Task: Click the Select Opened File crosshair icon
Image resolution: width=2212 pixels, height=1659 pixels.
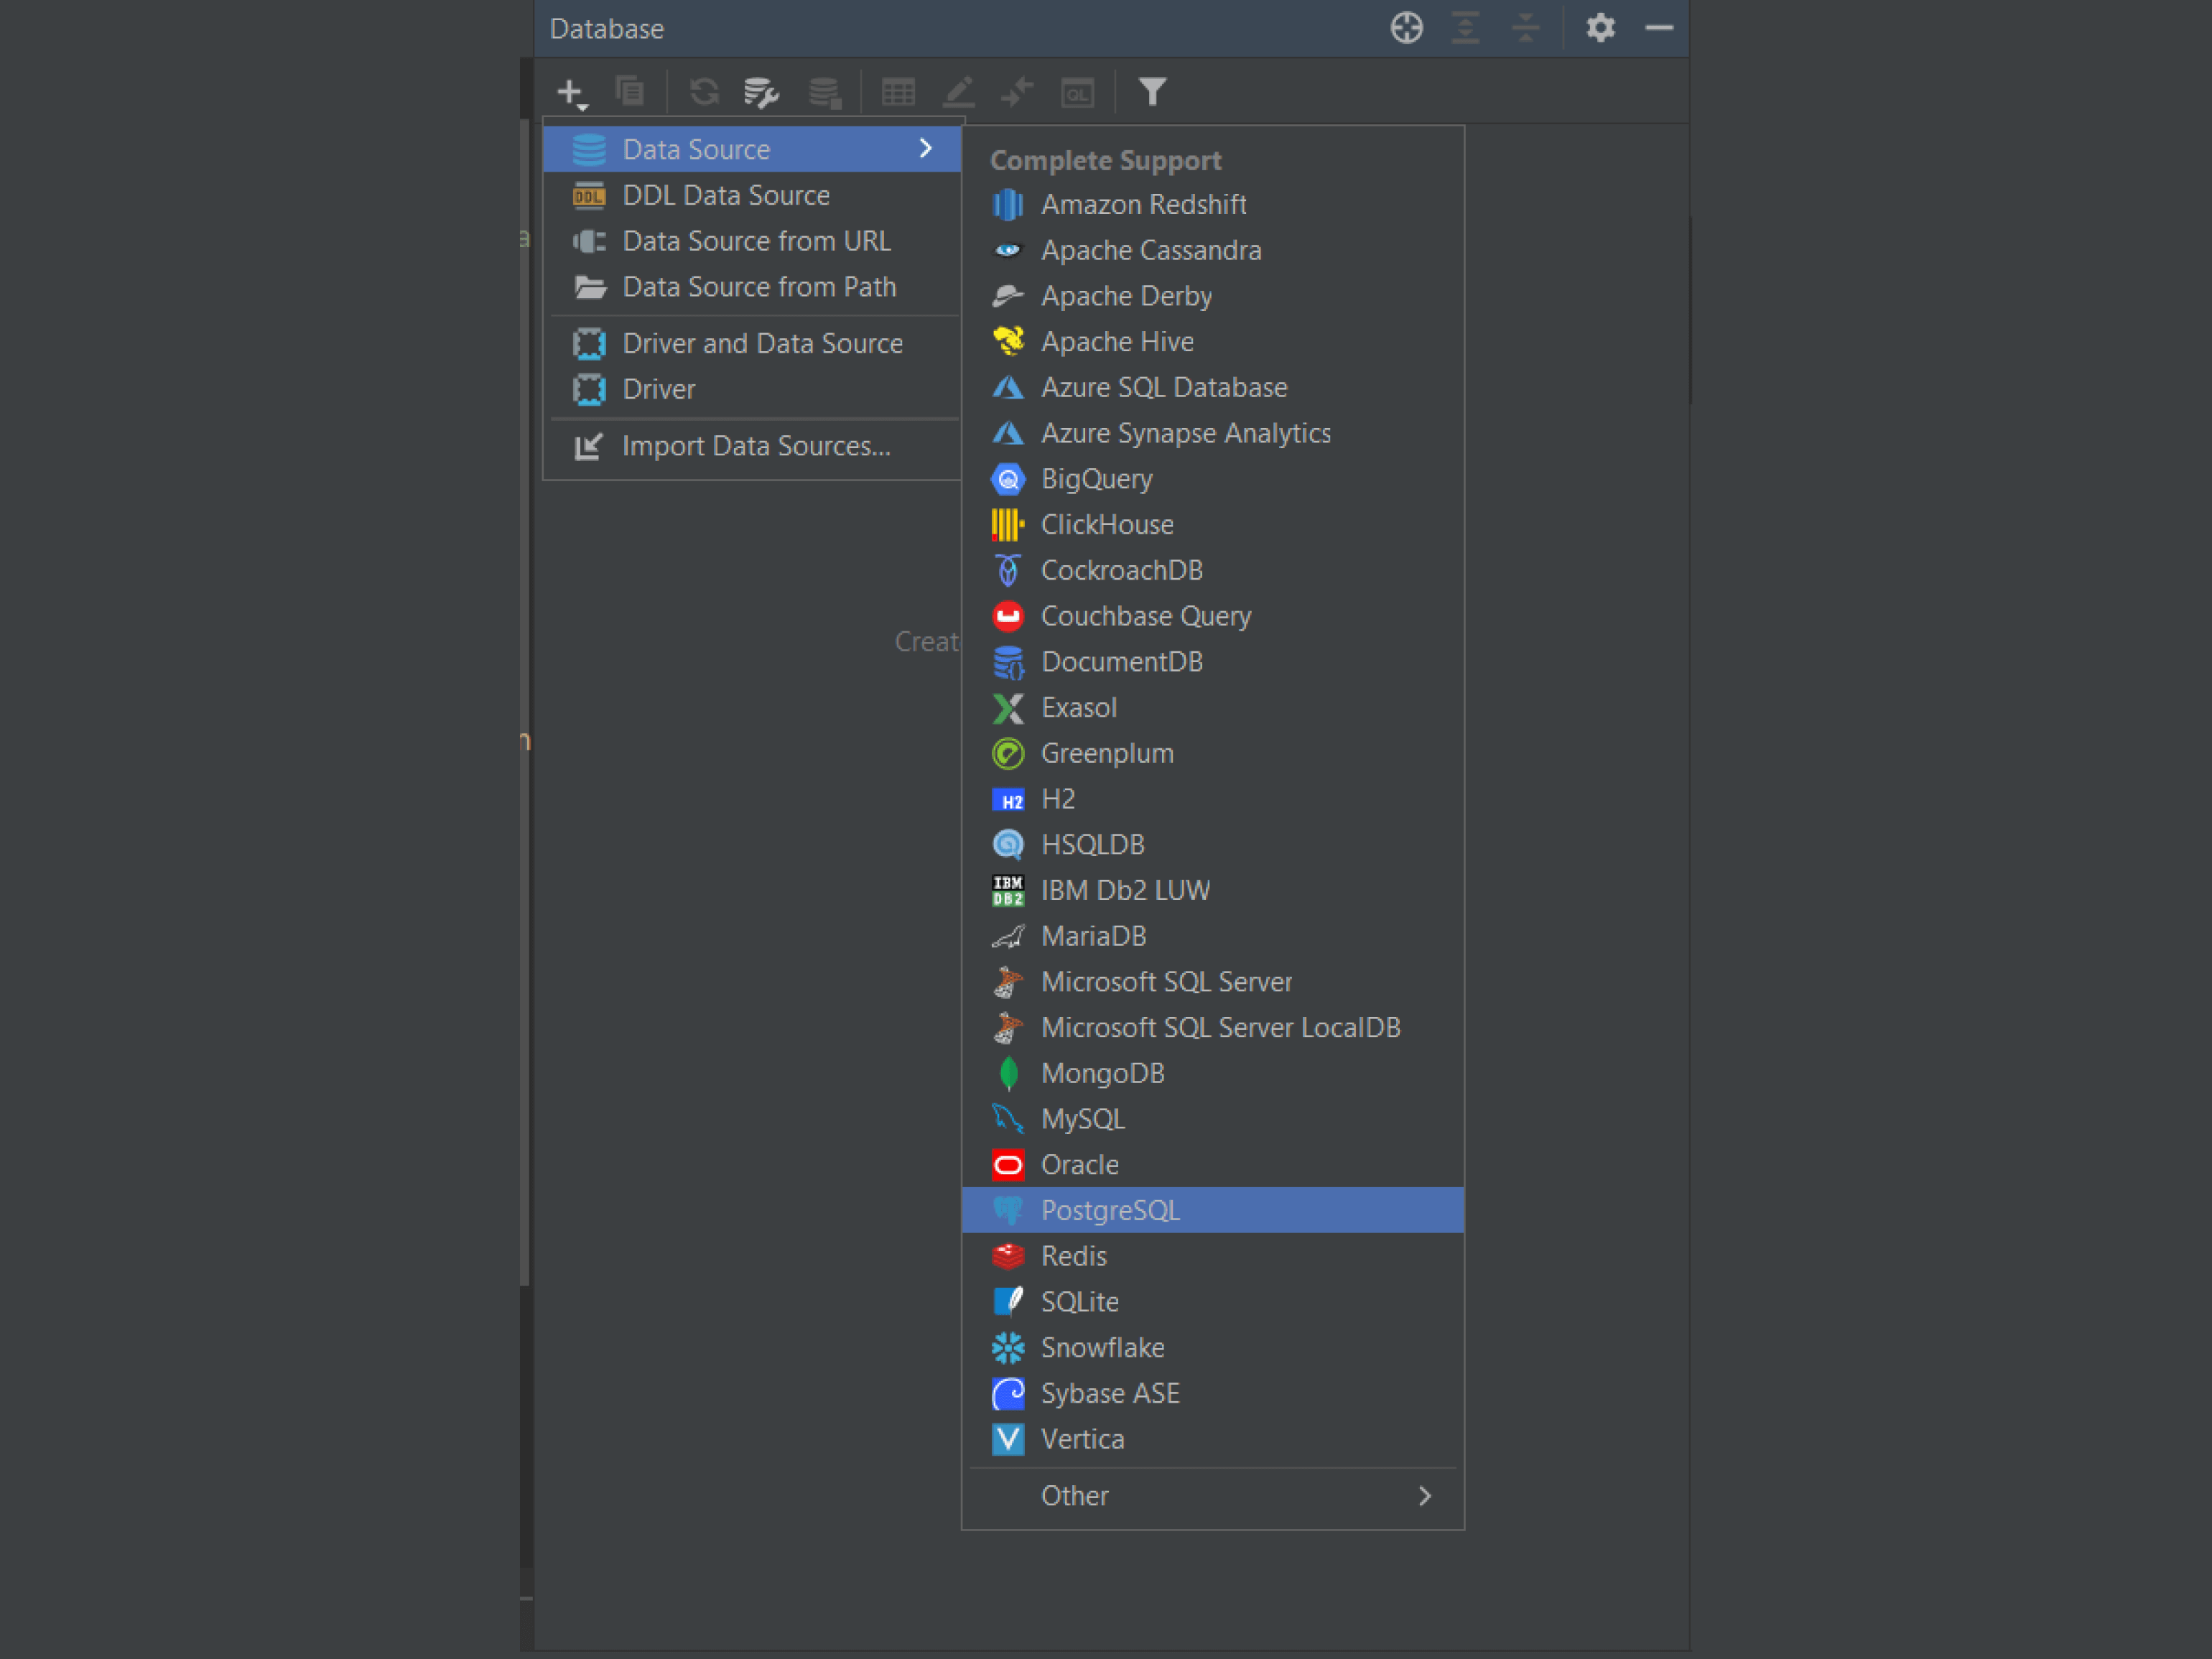Action: click(1406, 28)
